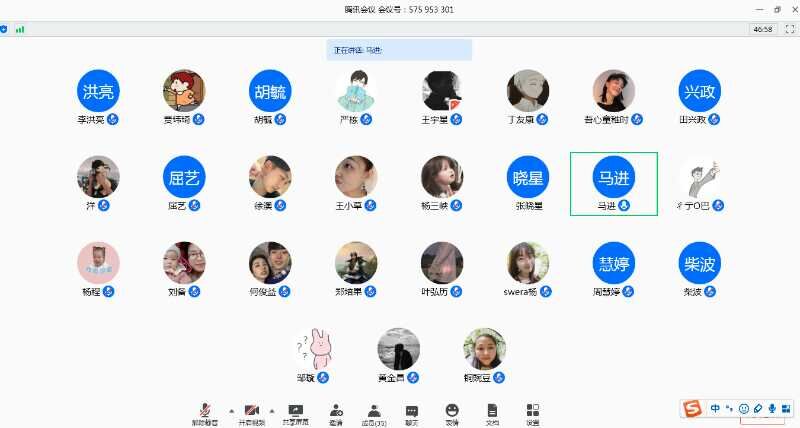Expand the arrow next to the video button
Image resolution: width=800 pixels, height=428 pixels.
point(272,410)
